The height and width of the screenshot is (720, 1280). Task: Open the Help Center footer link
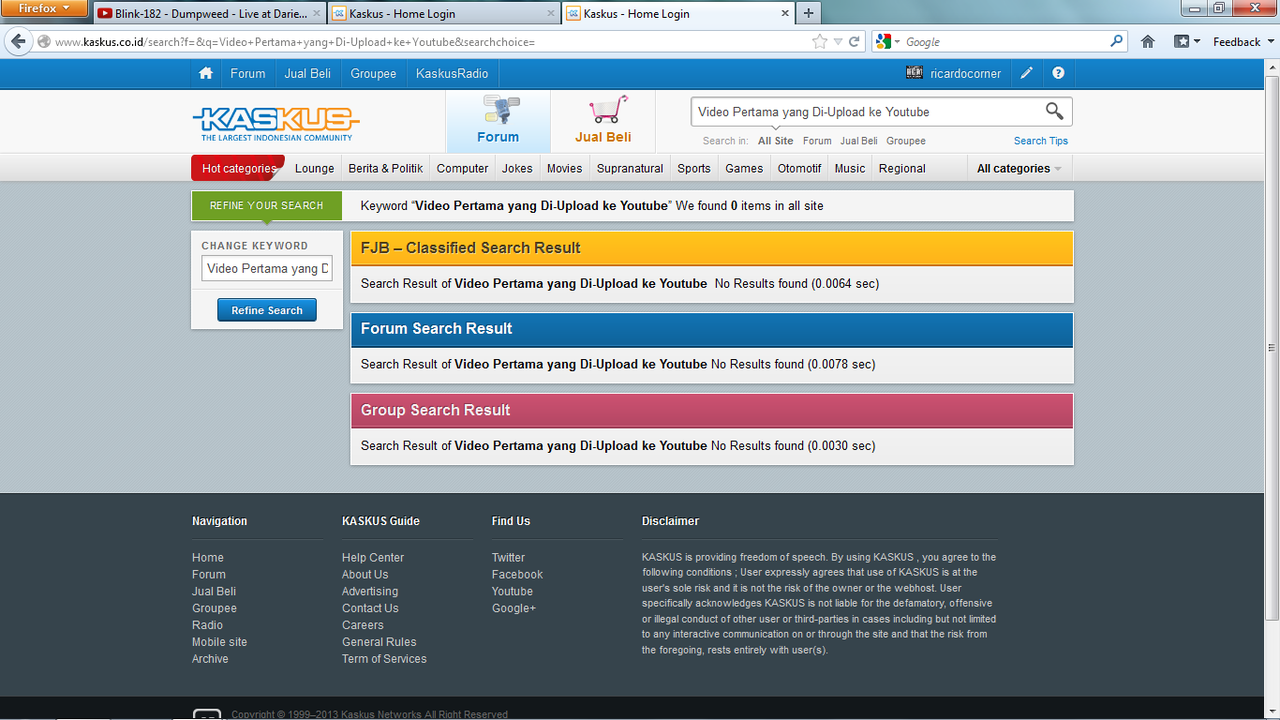373,557
